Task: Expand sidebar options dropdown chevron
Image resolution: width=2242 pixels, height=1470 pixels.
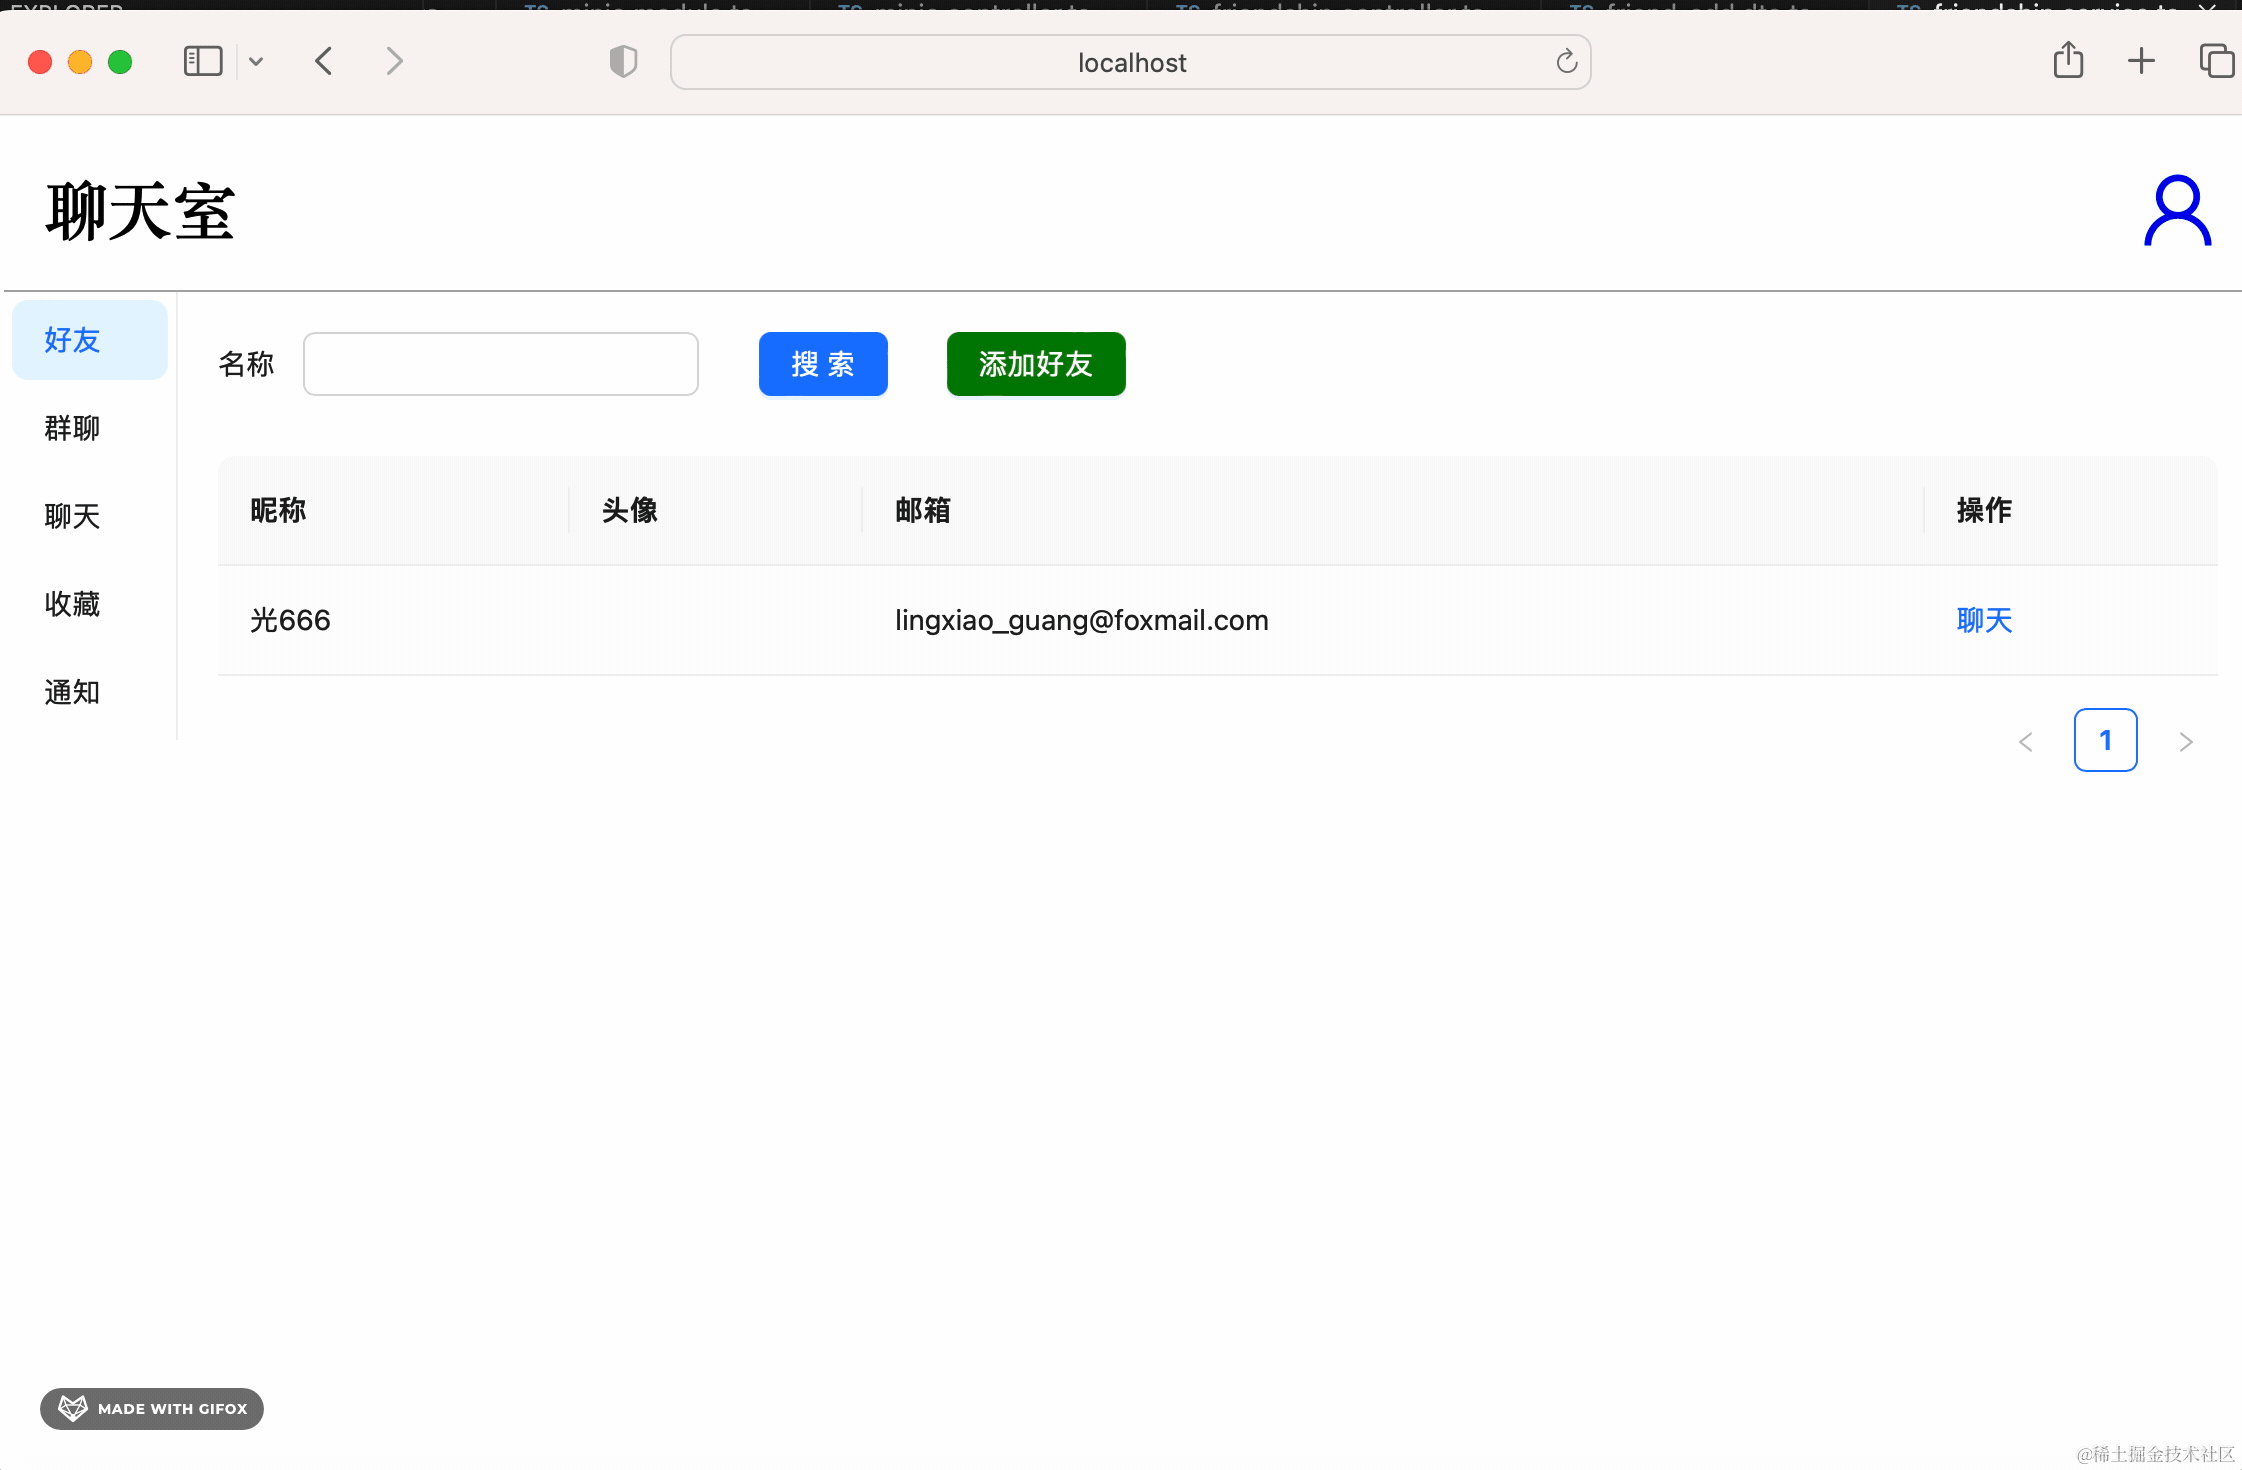Action: pos(256,62)
